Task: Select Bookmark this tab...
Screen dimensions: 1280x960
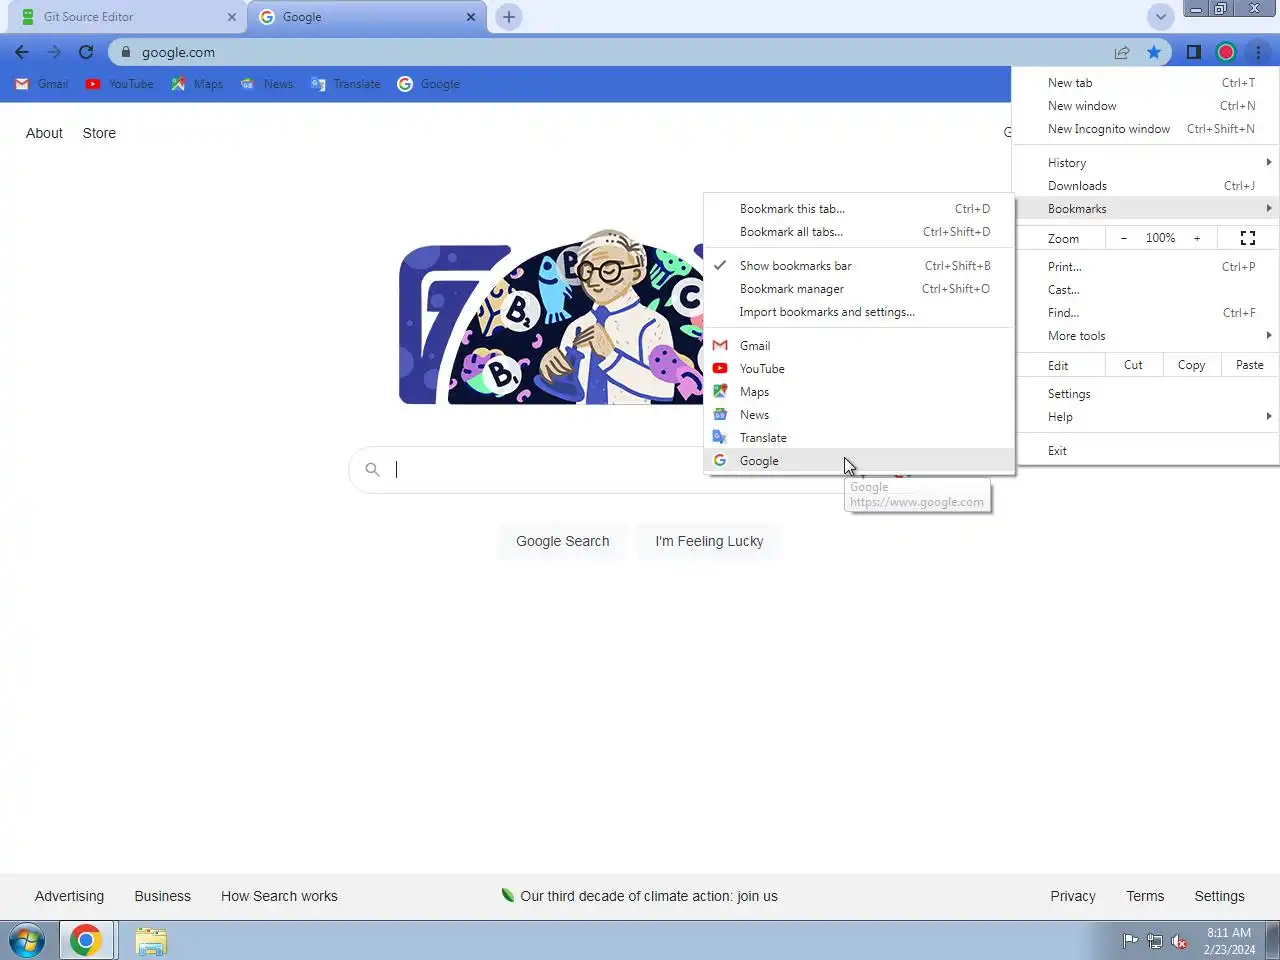Action: tap(859, 209)
